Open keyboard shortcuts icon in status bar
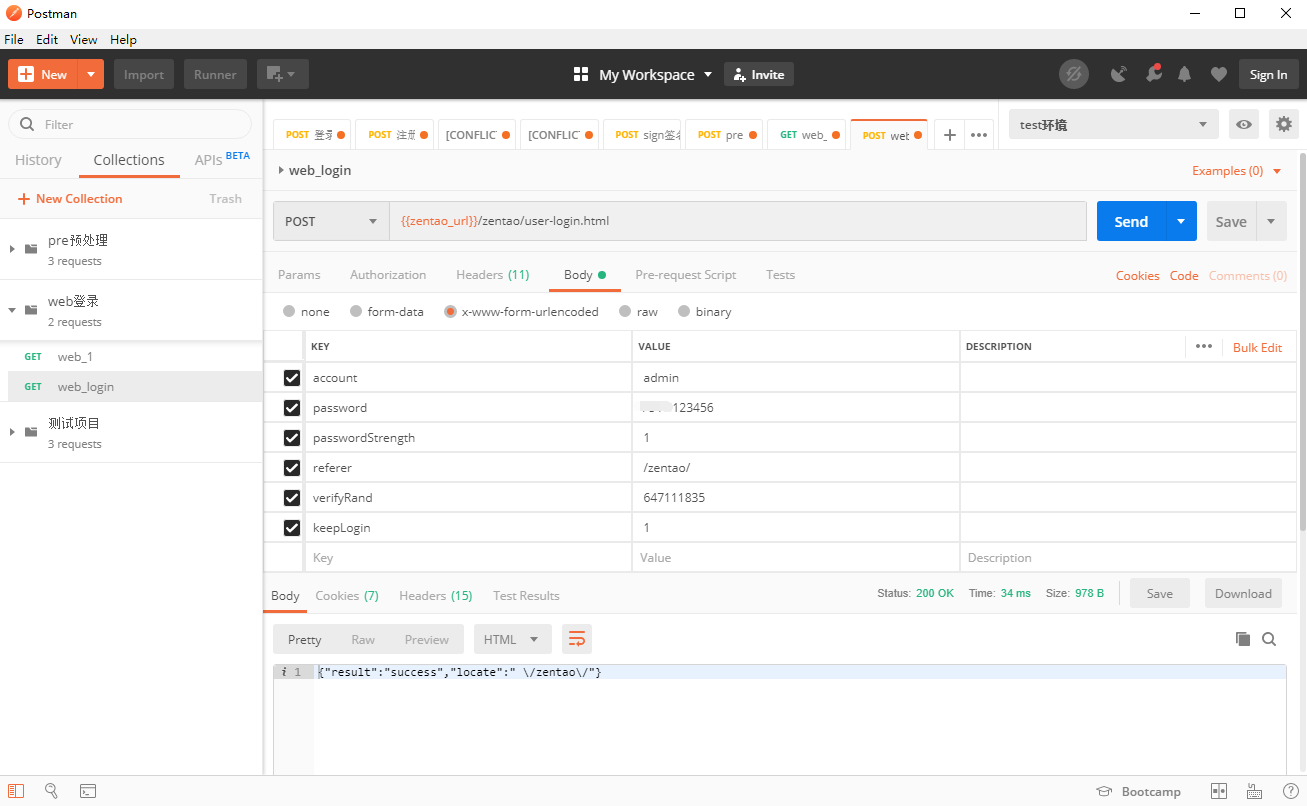This screenshot has width=1307, height=806. coord(1254,791)
